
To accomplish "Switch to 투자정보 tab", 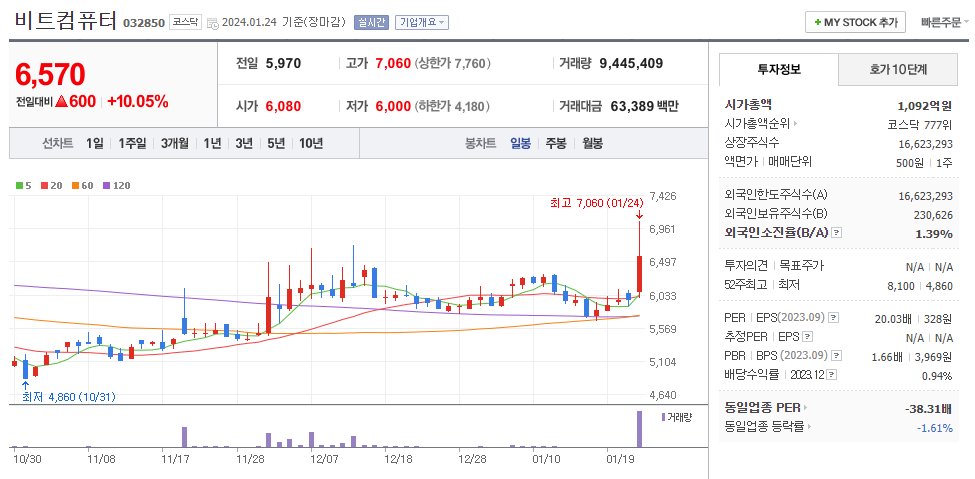I will click(x=779, y=70).
